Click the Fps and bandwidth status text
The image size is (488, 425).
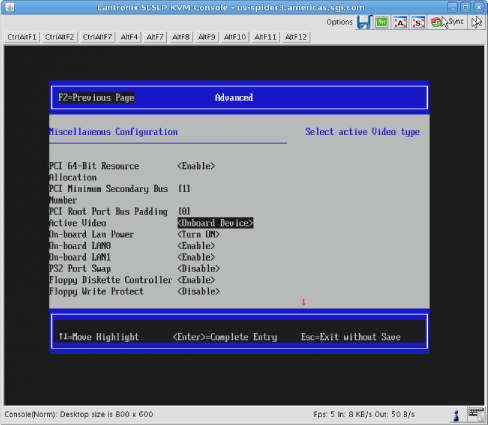(x=364, y=414)
